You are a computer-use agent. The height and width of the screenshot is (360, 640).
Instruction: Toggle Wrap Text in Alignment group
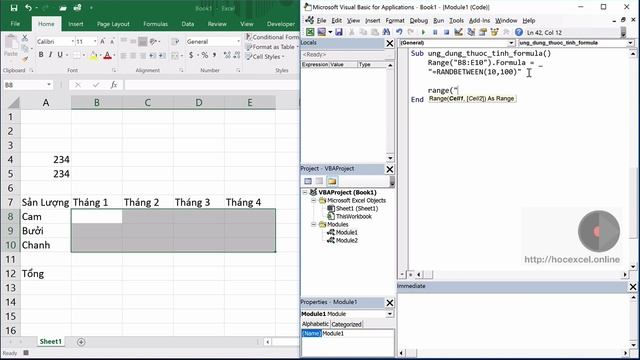click(x=175, y=41)
